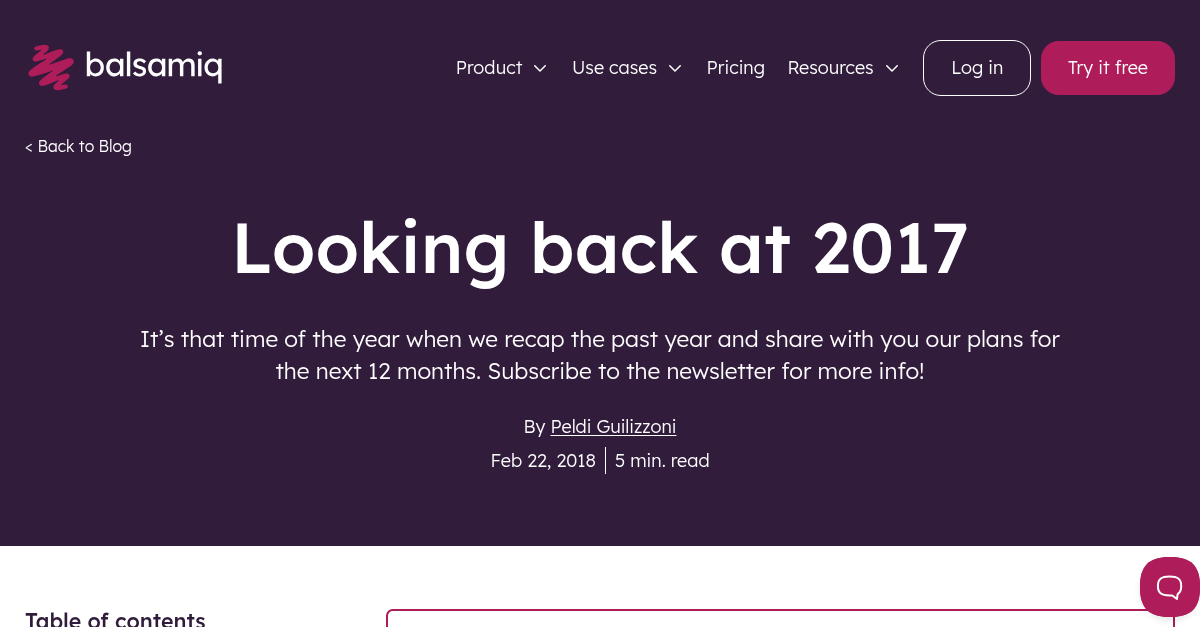
Task: Click the intro paragraph about the newsletter
Action: tap(600, 355)
